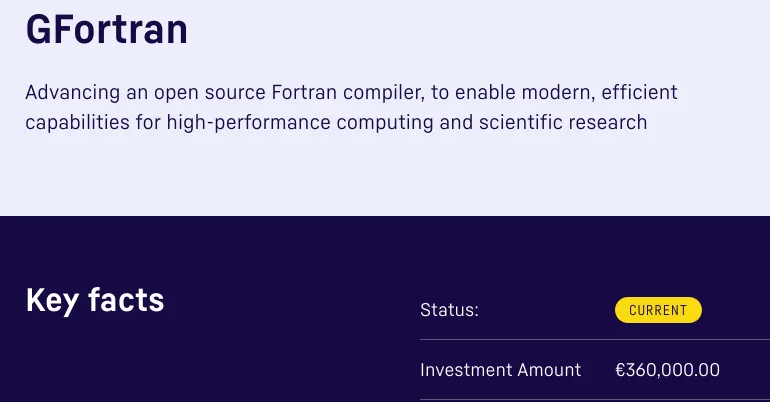This screenshot has height=402, width=770.
Task: Click the yellow CURRENT status badge
Action: pos(658,310)
